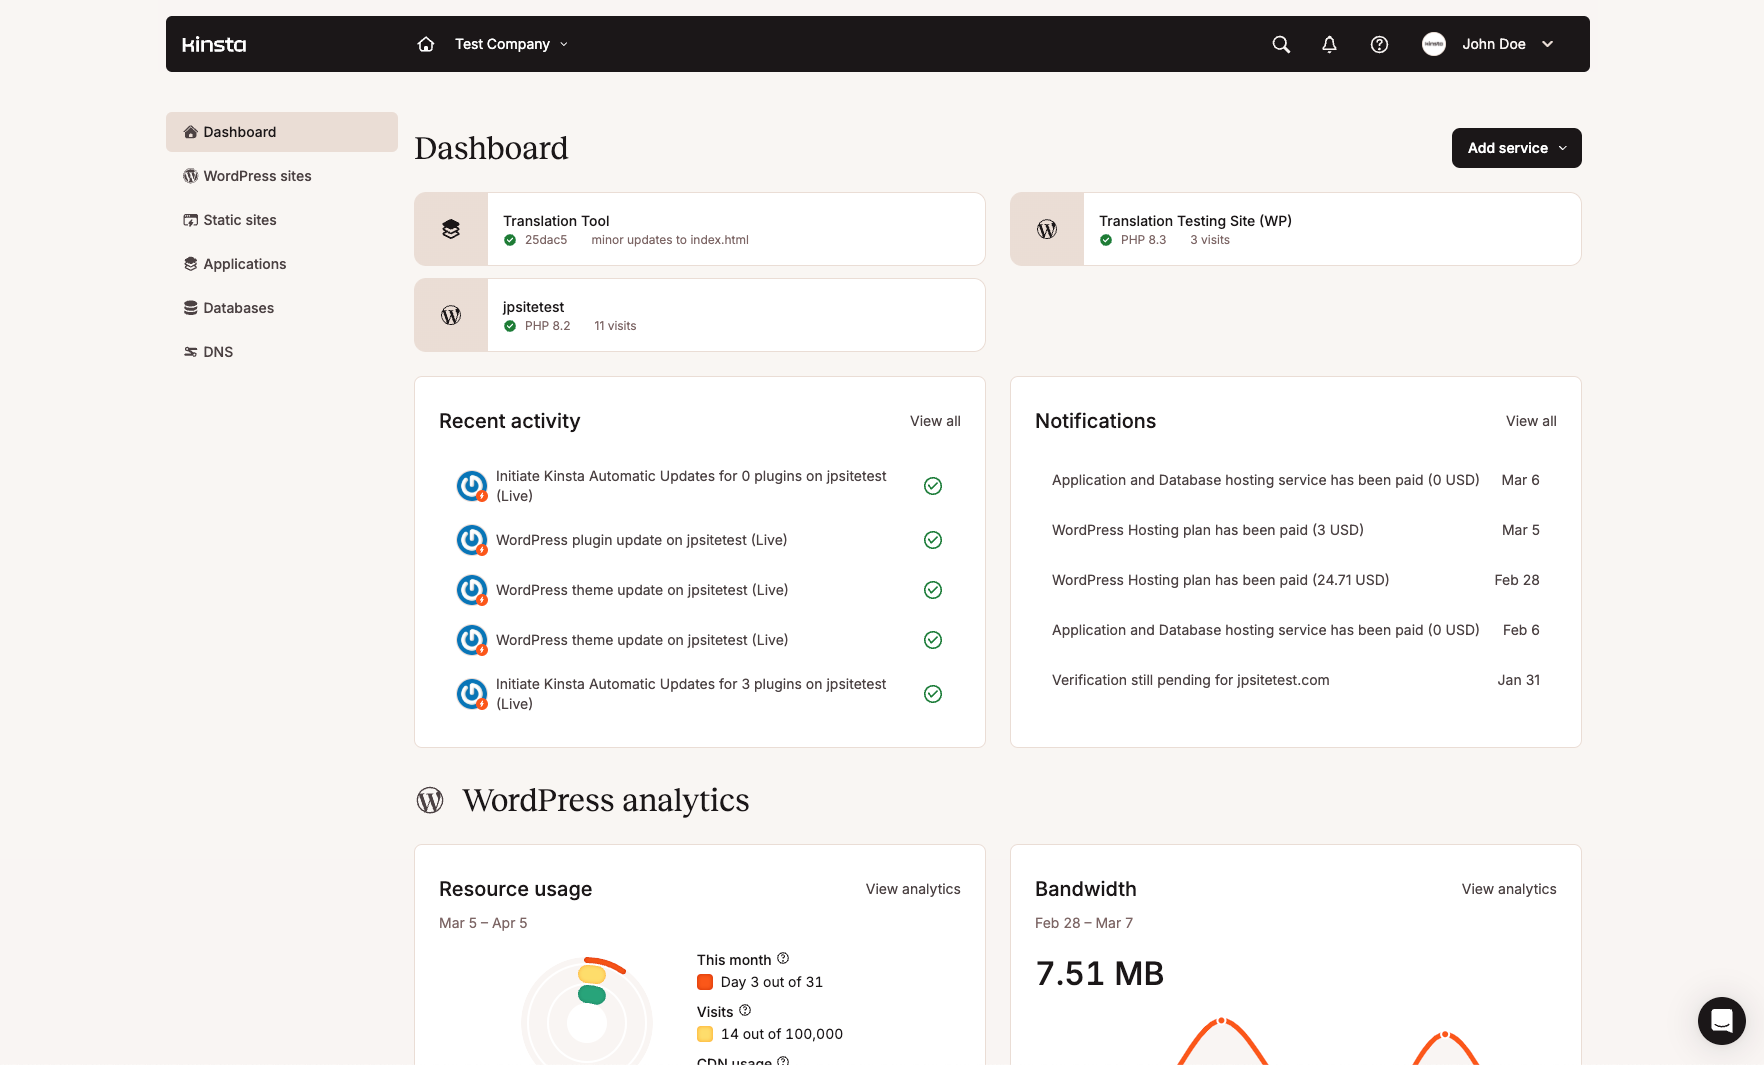Viewport: 1764px width, 1065px height.
Task: Open Feb 6 Application and Database paid notification
Action: click(x=1296, y=630)
